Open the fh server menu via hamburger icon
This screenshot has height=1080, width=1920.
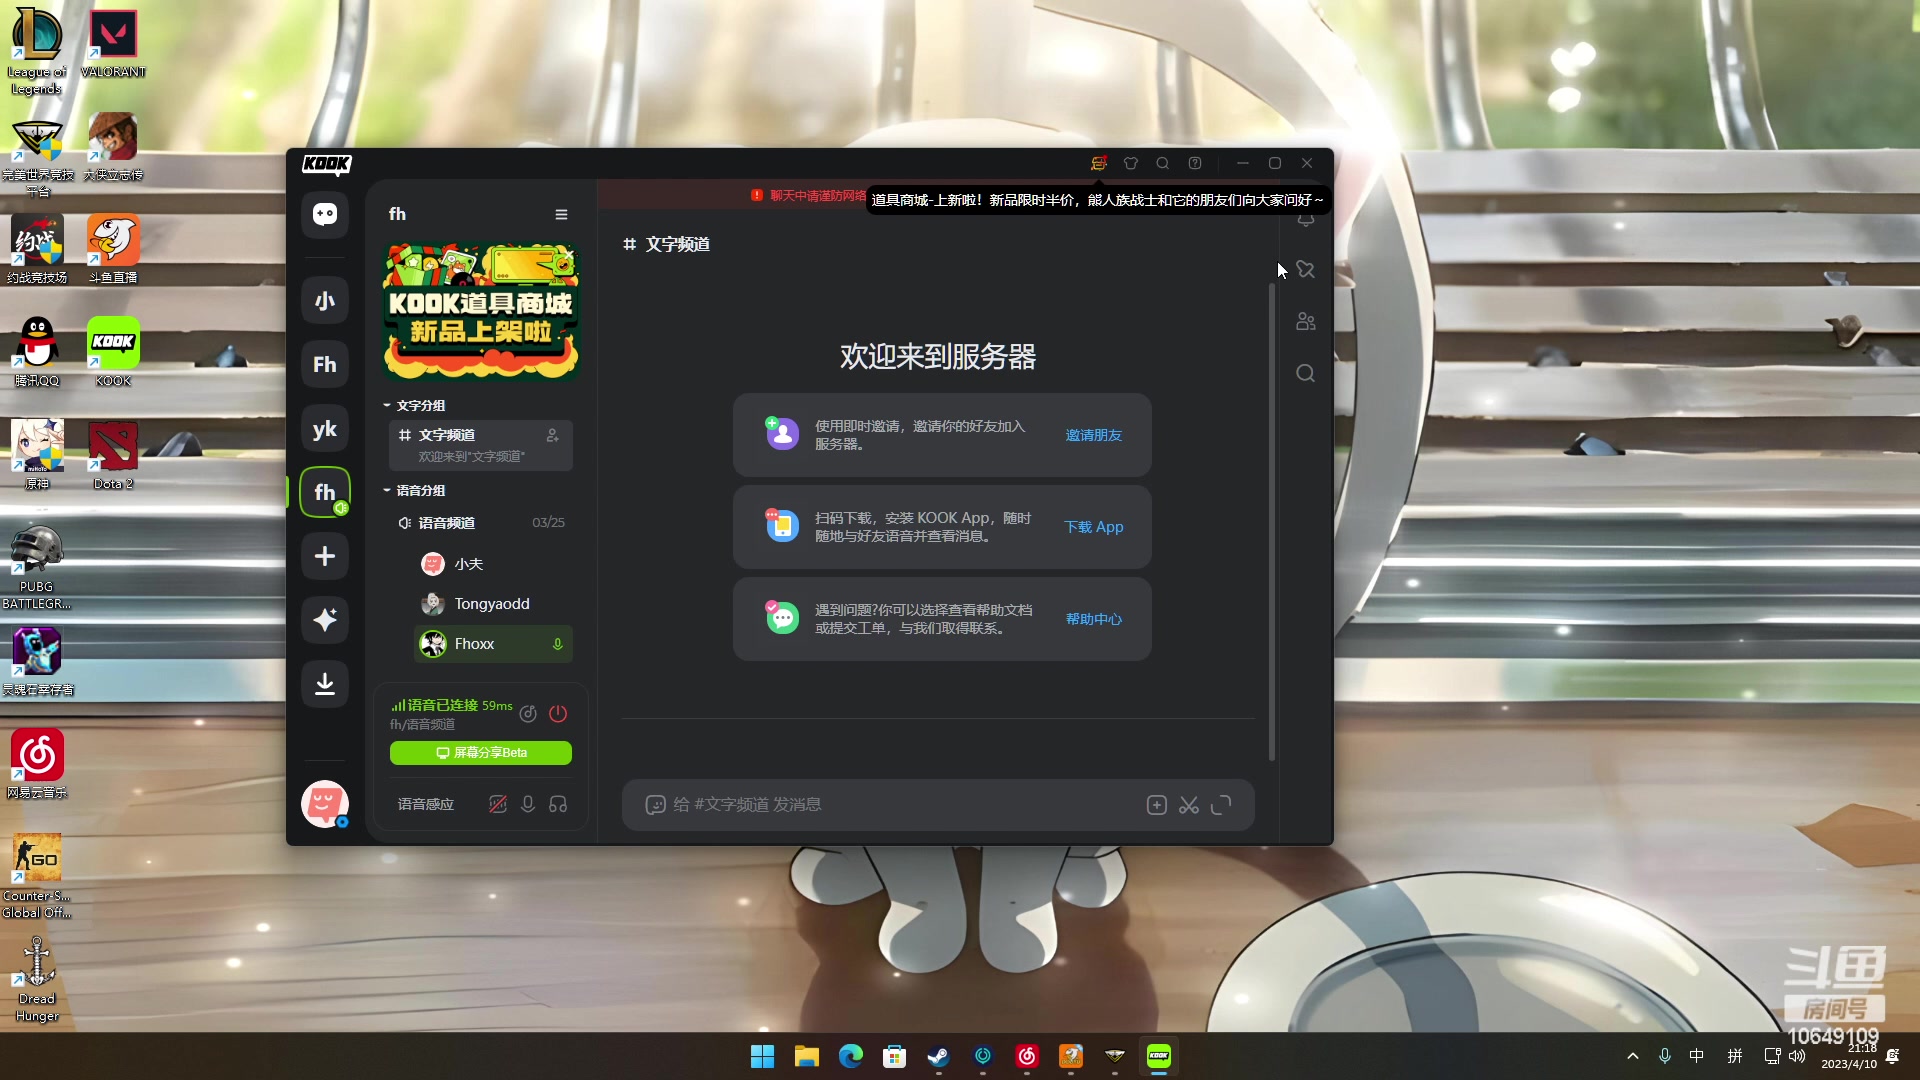tap(561, 214)
